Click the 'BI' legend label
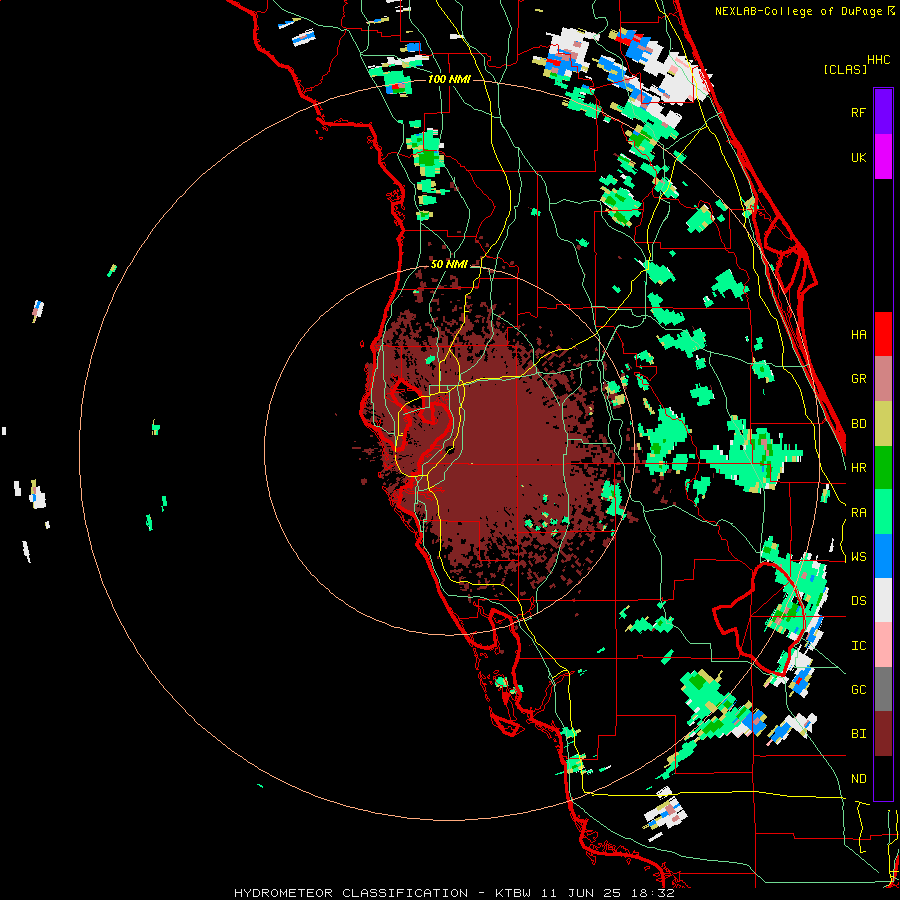This screenshot has width=900, height=900. pyautogui.click(x=858, y=734)
